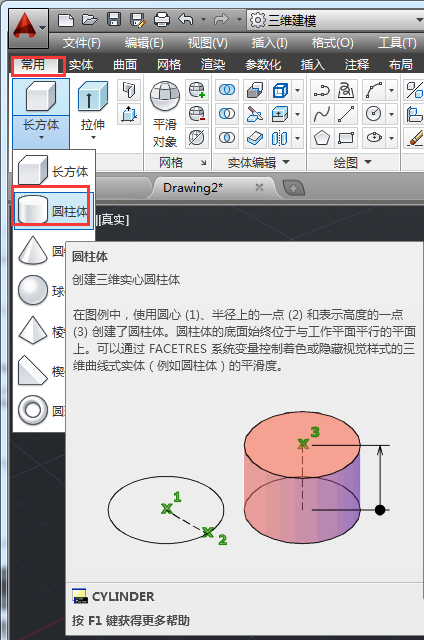Viewport: 424px width, 640px height.
Task: Click the Open file folder icon
Action: pos(89,20)
